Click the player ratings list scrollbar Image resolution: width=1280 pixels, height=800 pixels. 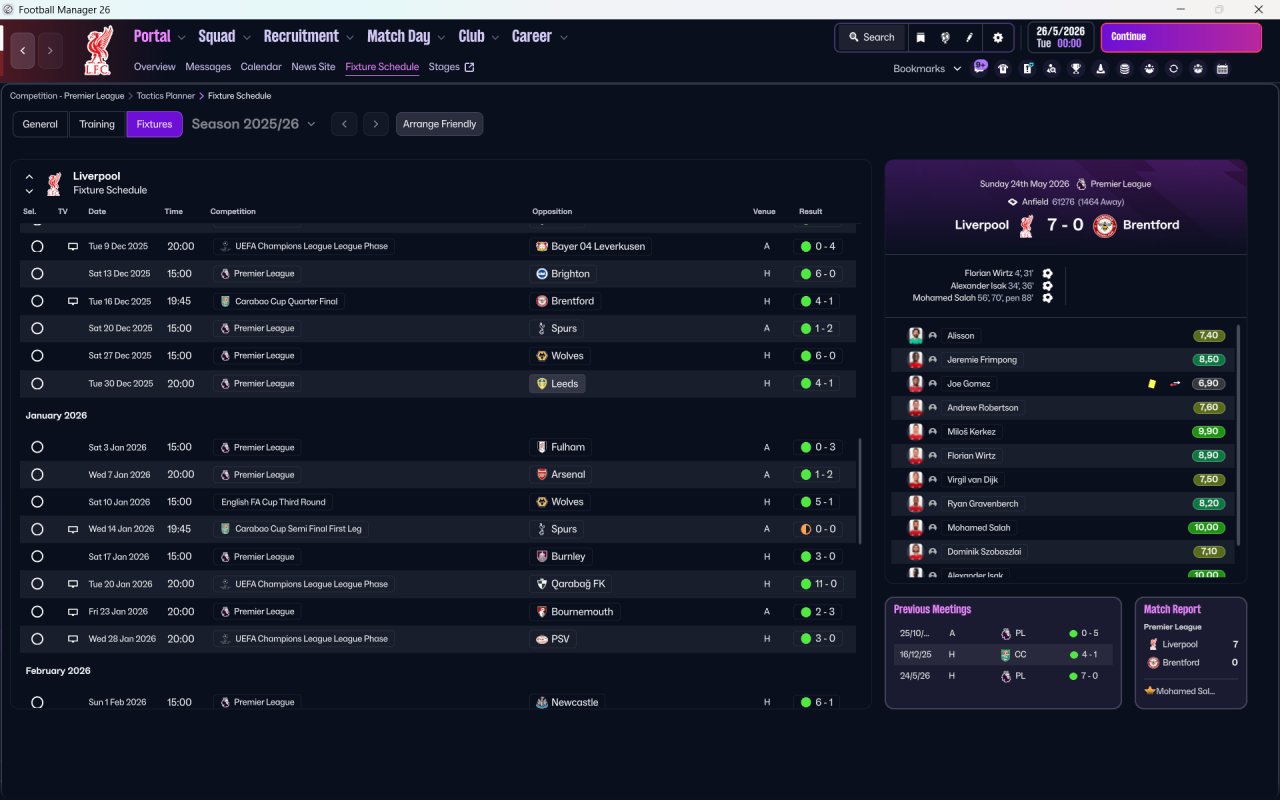click(1239, 435)
